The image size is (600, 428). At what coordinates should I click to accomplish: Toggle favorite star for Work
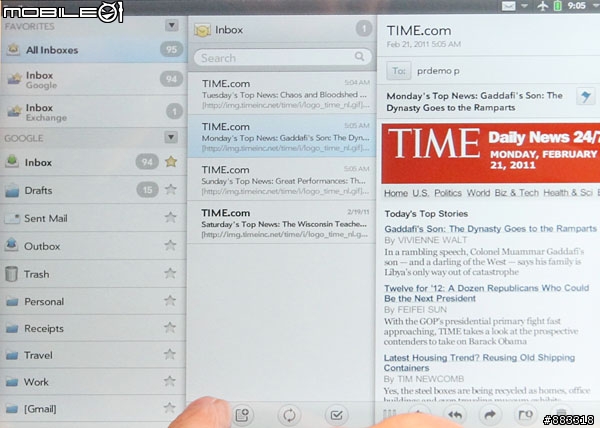point(170,381)
